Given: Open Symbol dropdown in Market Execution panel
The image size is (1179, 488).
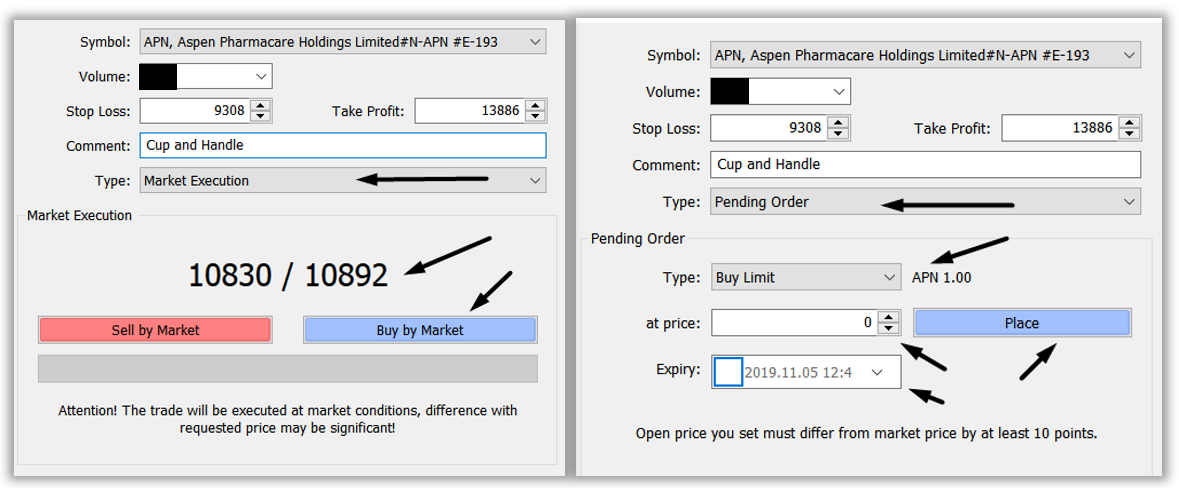Looking at the screenshot, I should (x=535, y=42).
